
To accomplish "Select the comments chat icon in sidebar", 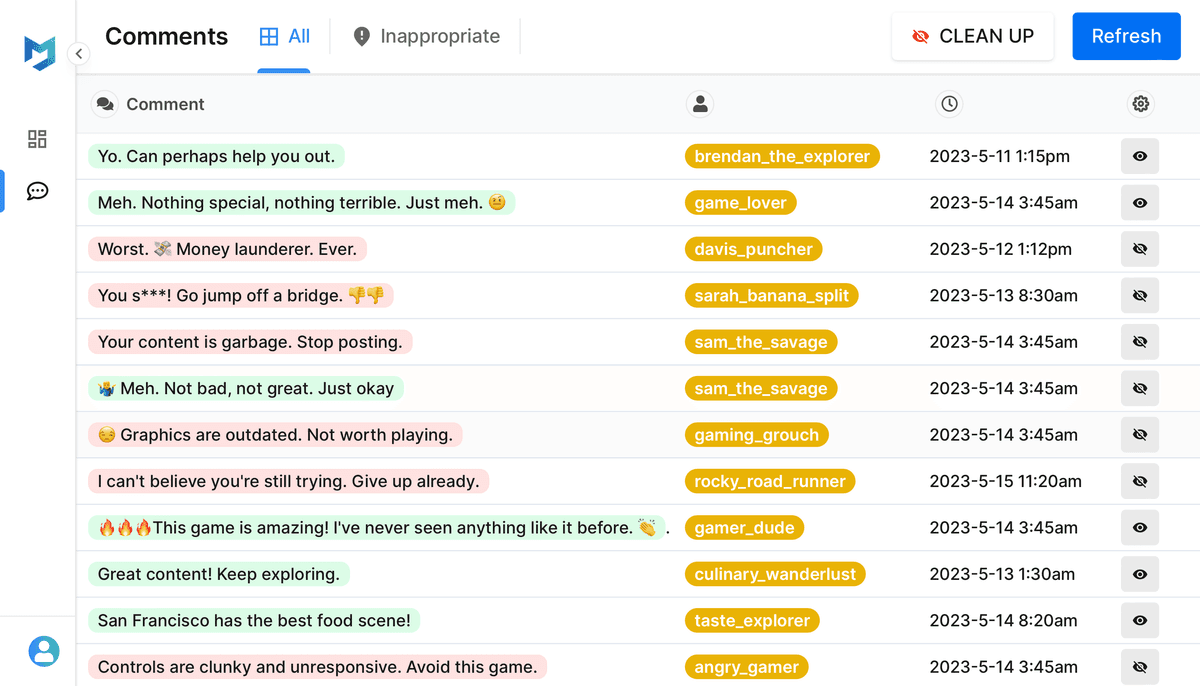I will point(37,191).
